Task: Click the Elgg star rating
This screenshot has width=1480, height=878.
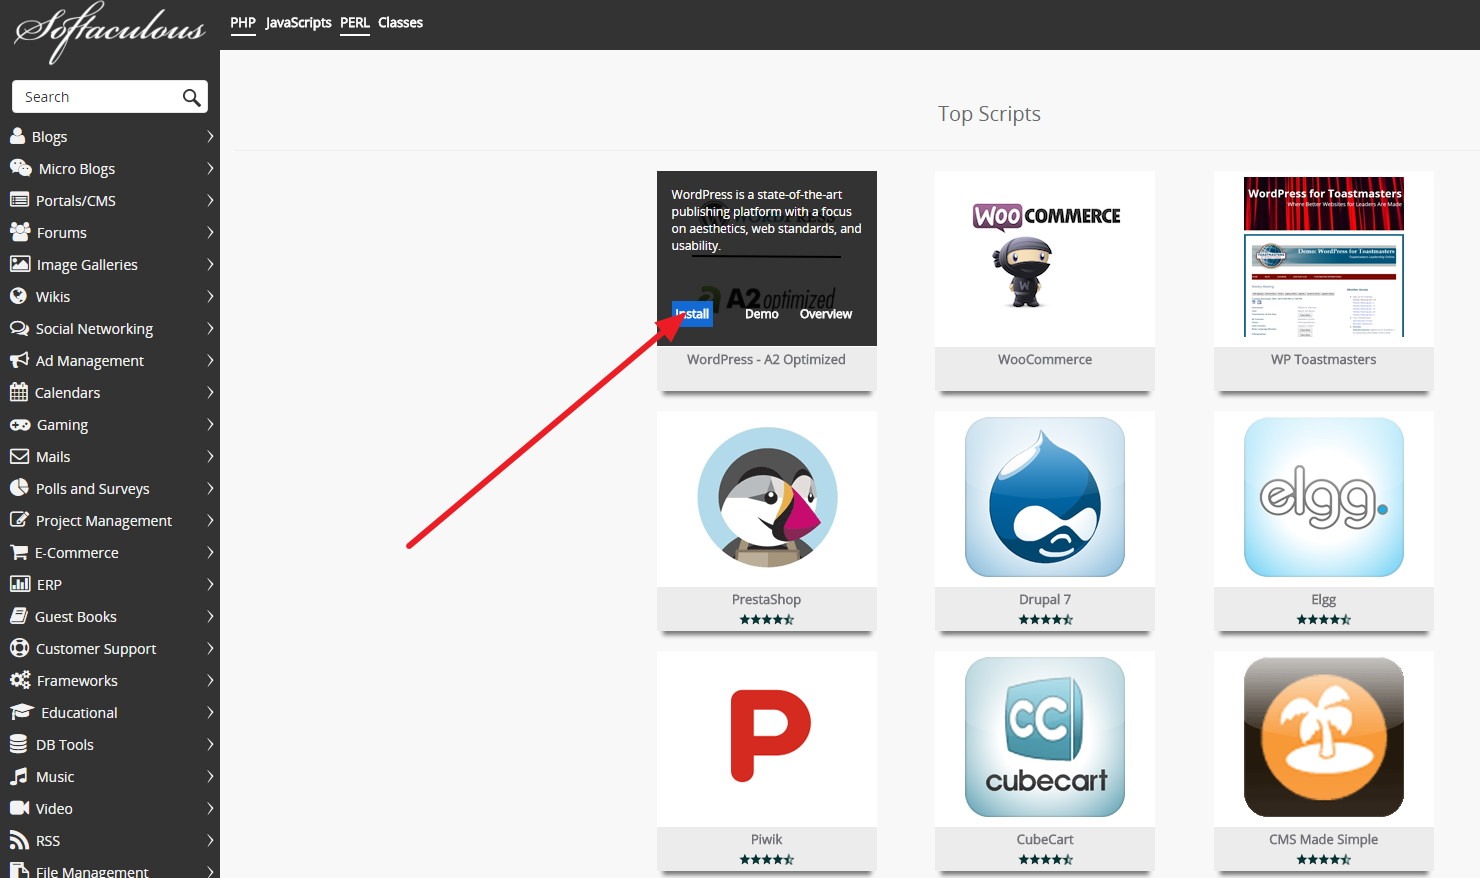Action: [x=1324, y=620]
